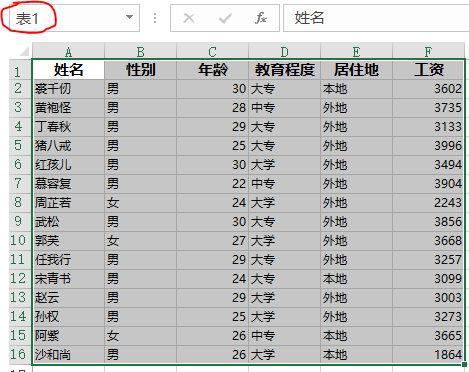
Task: Select column A header
Action: (68, 52)
